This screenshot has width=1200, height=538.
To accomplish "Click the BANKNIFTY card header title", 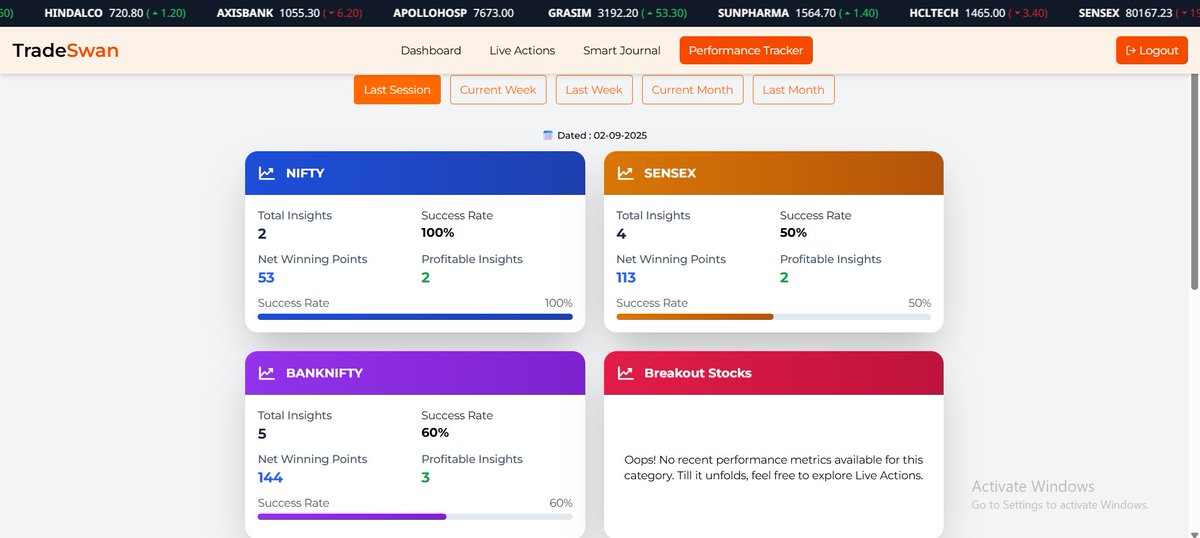I will 324,373.
